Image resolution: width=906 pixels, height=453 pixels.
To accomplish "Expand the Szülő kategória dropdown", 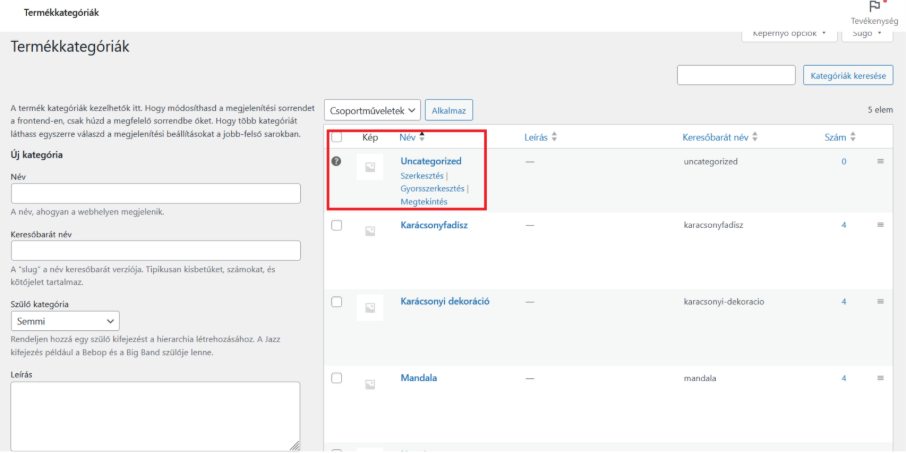I will coord(65,322).
